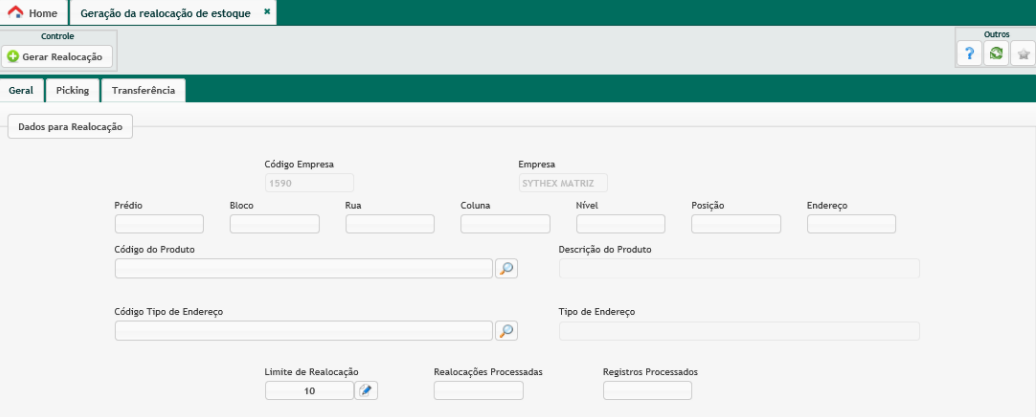
Task: Focus the Posição field
Action: (x=736, y=224)
